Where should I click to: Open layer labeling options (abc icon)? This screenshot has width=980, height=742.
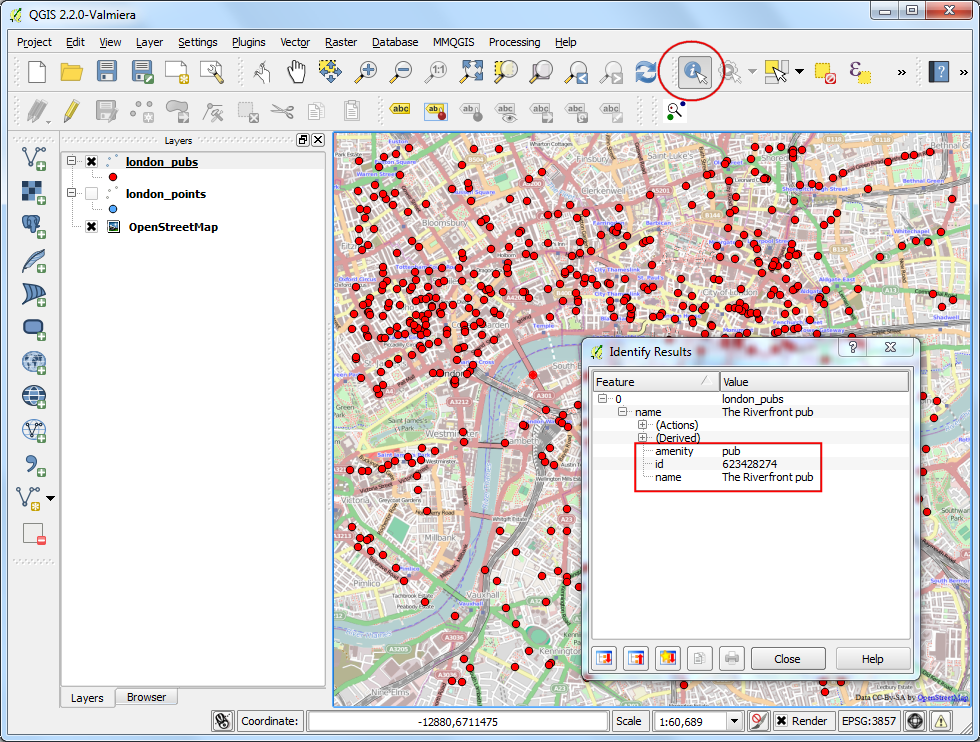(x=400, y=110)
